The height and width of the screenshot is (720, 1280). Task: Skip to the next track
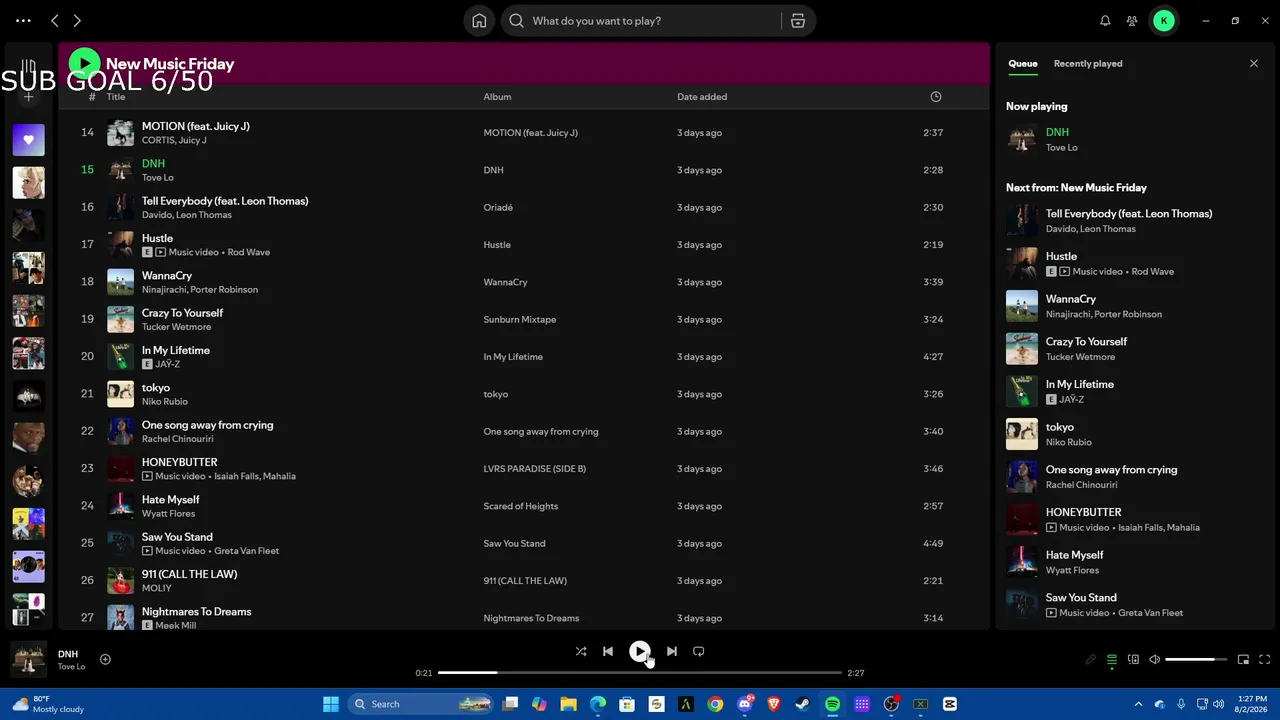point(672,651)
